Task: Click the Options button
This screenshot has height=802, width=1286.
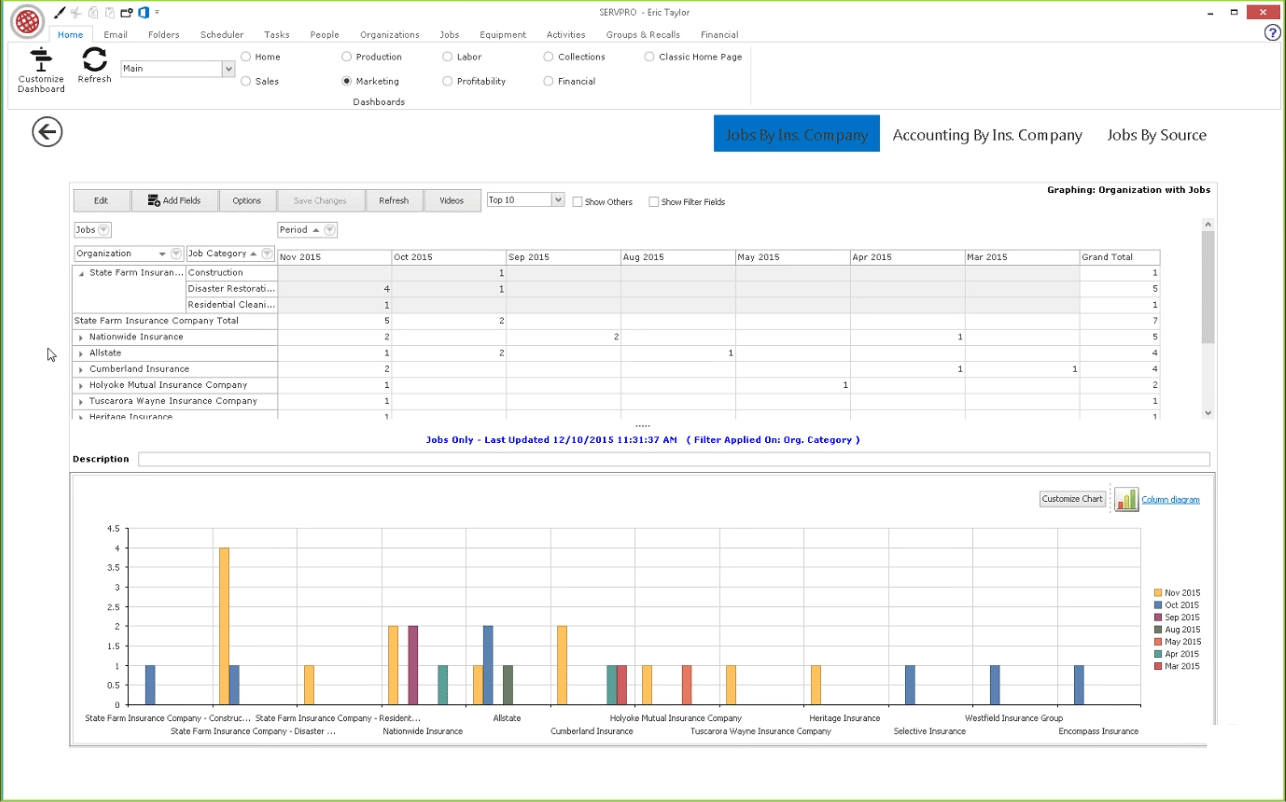Action: click(247, 201)
